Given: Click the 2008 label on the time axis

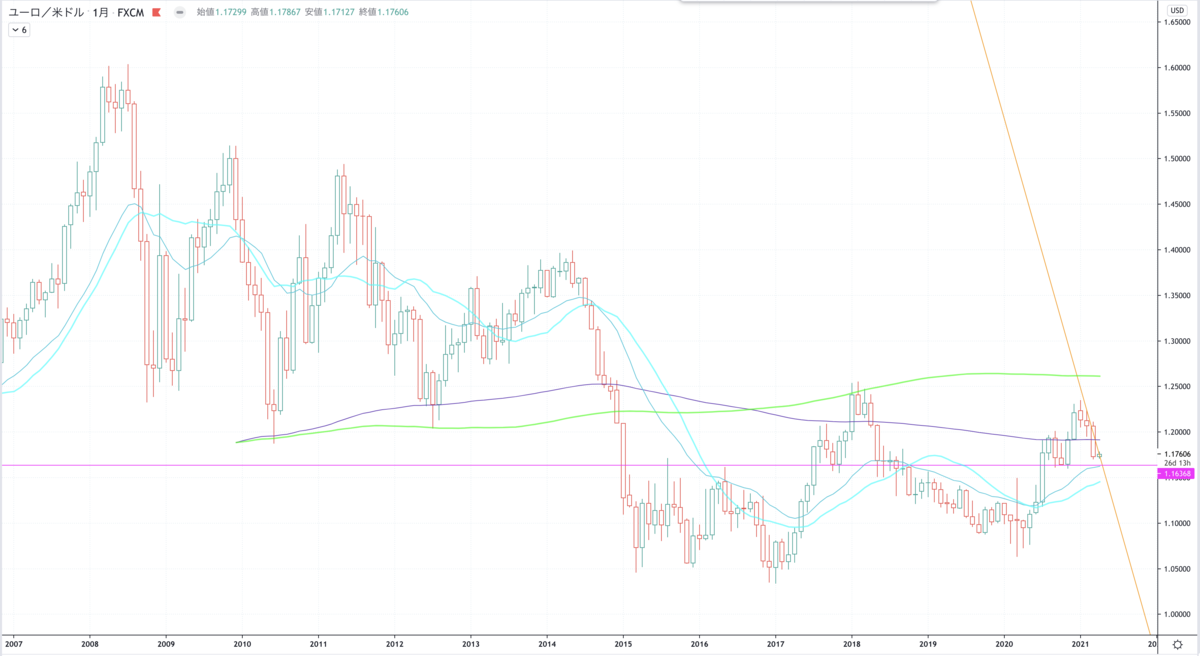Looking at the screenshot, I should pyautogui.click(x=89, y=646).
